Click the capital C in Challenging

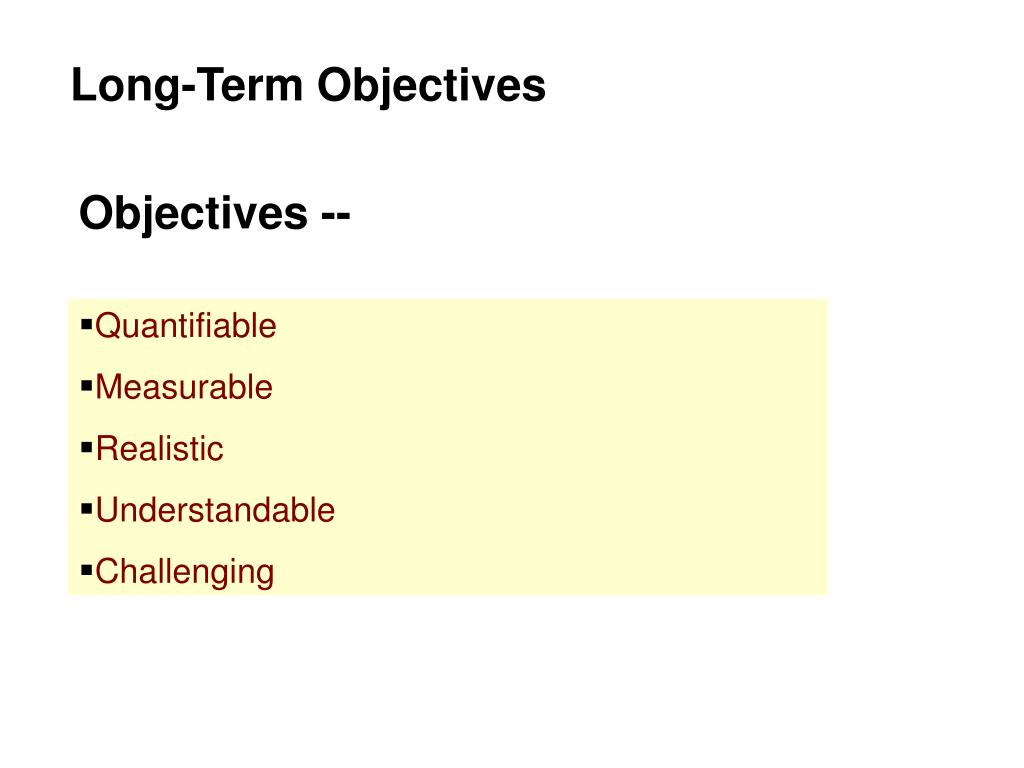point(107,571)
